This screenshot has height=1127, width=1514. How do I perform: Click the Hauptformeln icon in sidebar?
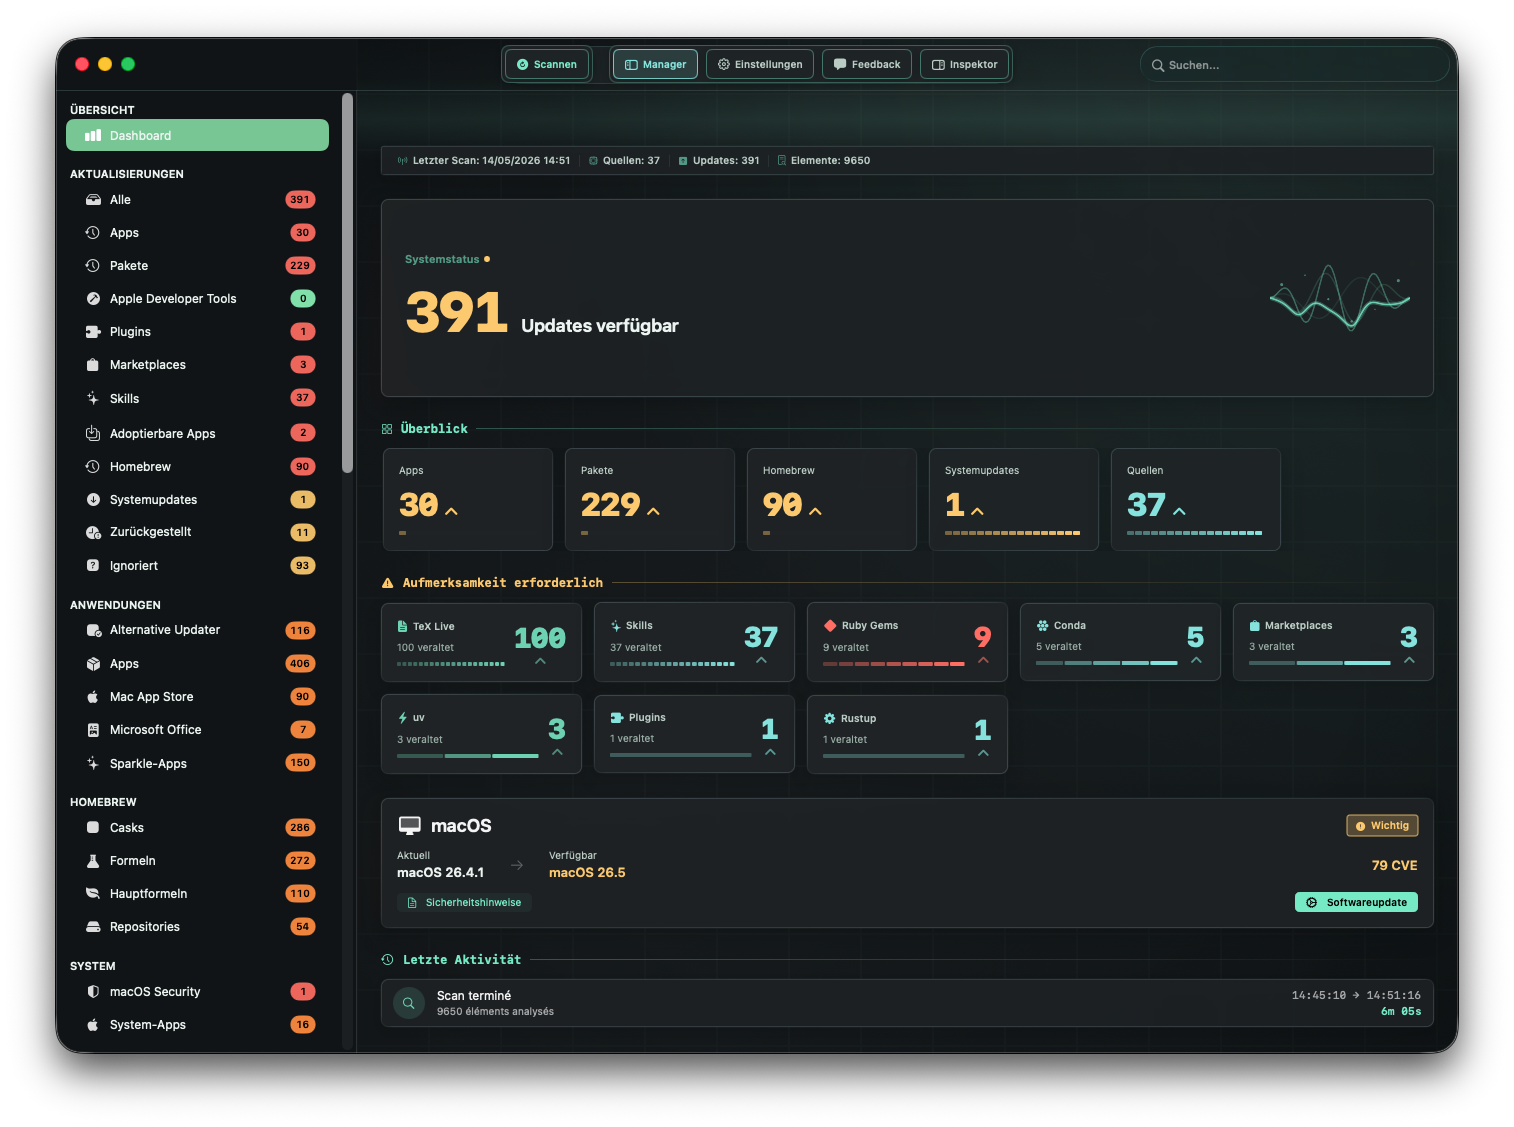click(x=93, y=894)
